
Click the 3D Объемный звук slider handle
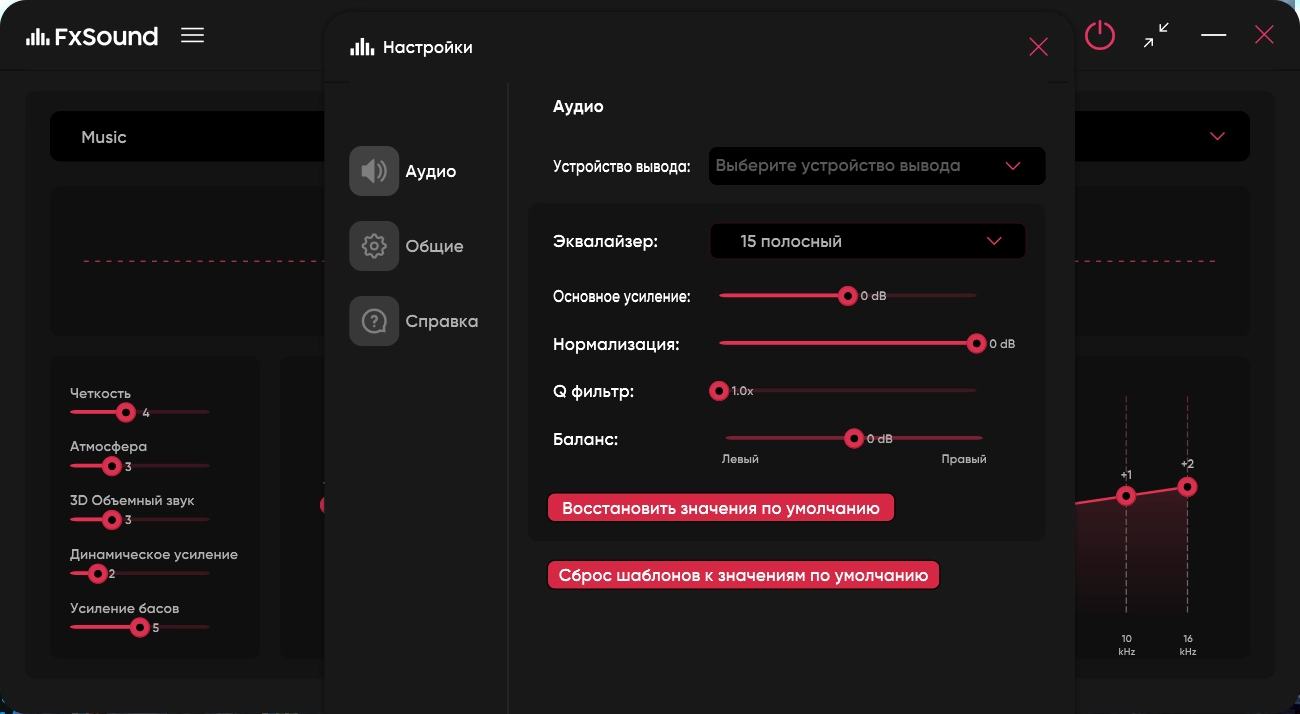pos(112,520)
